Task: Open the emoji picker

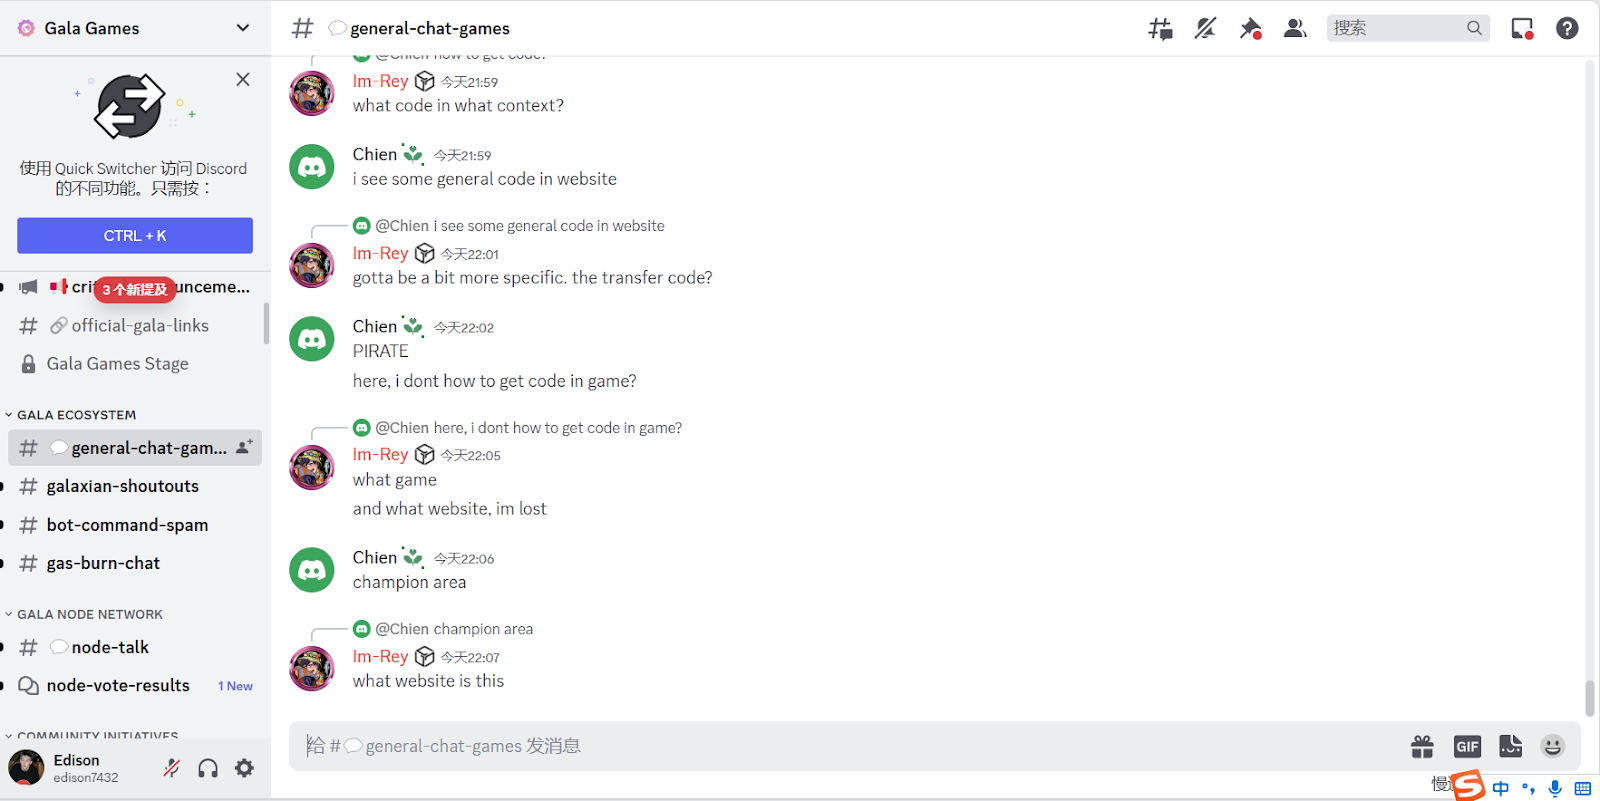Action: tap(1552, 746)
